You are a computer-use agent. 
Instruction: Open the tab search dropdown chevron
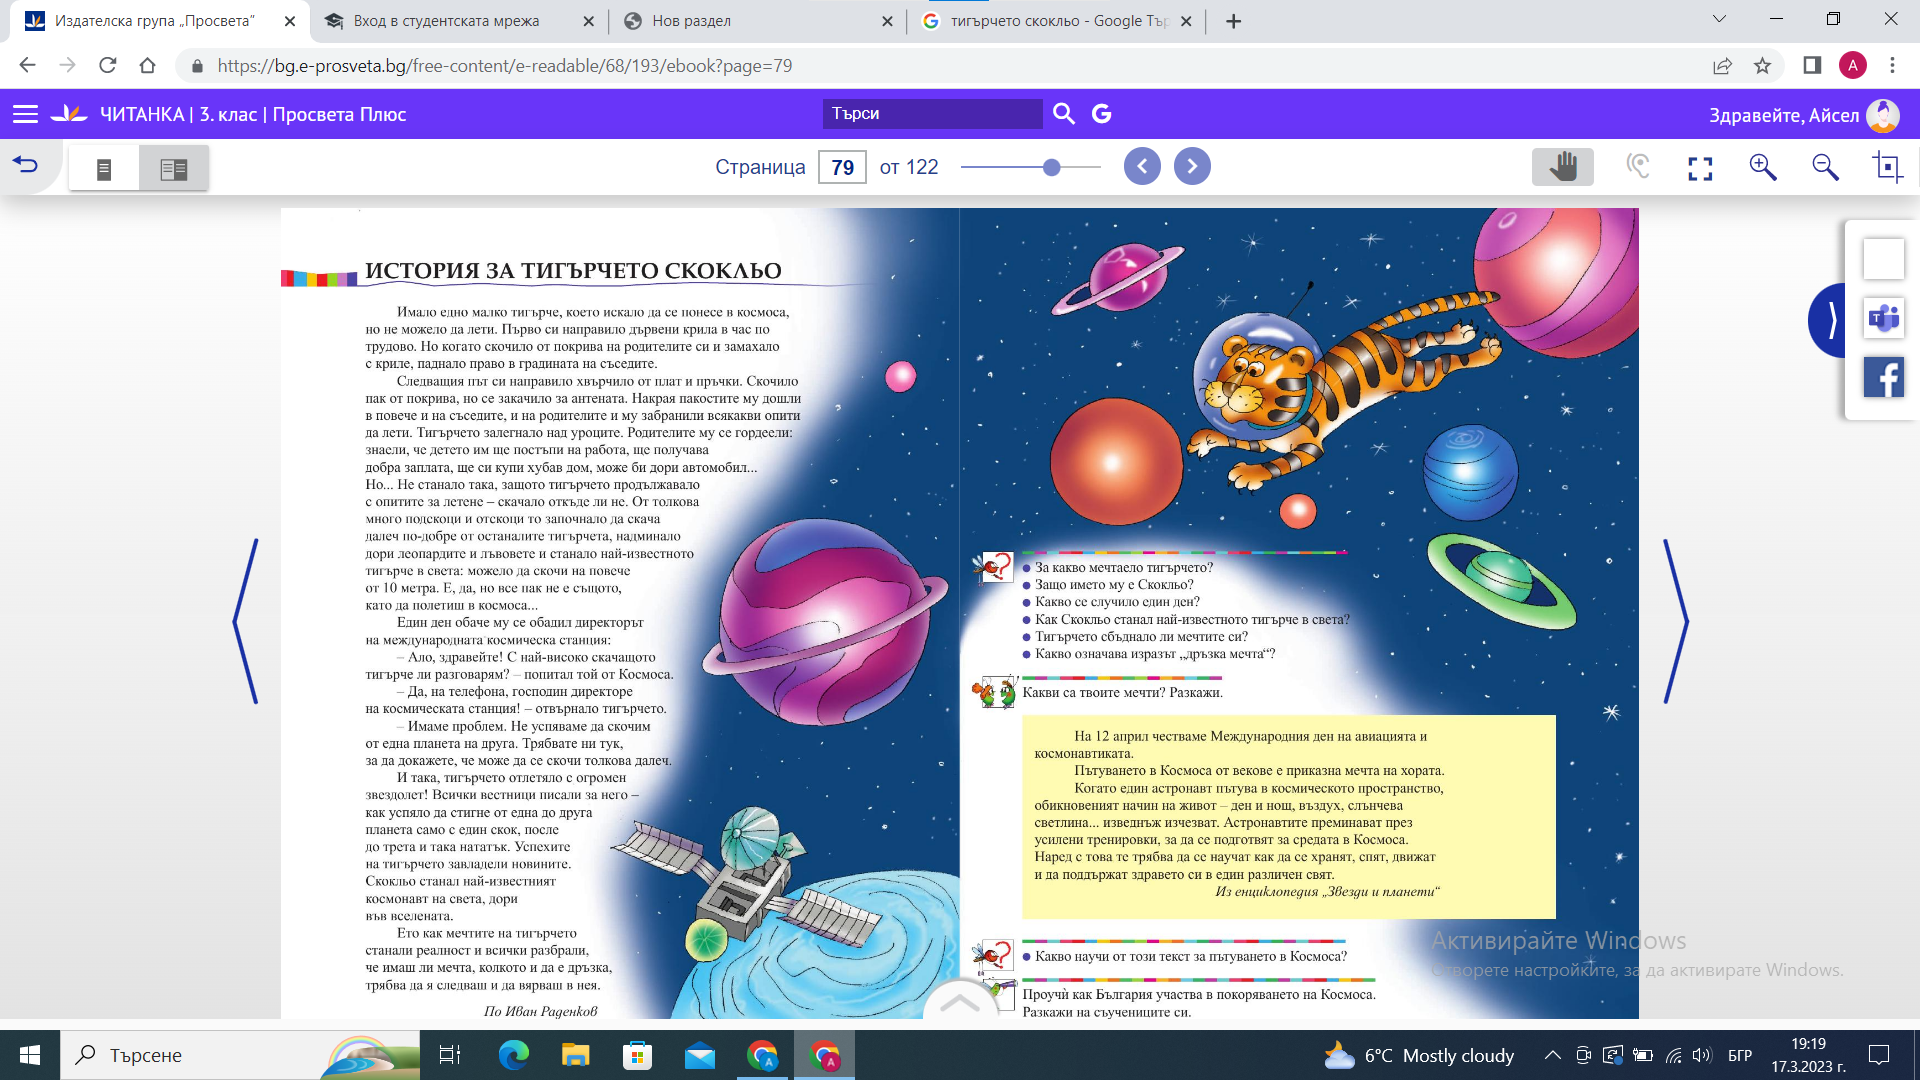pyautogui.click(x=1719, y=19)
